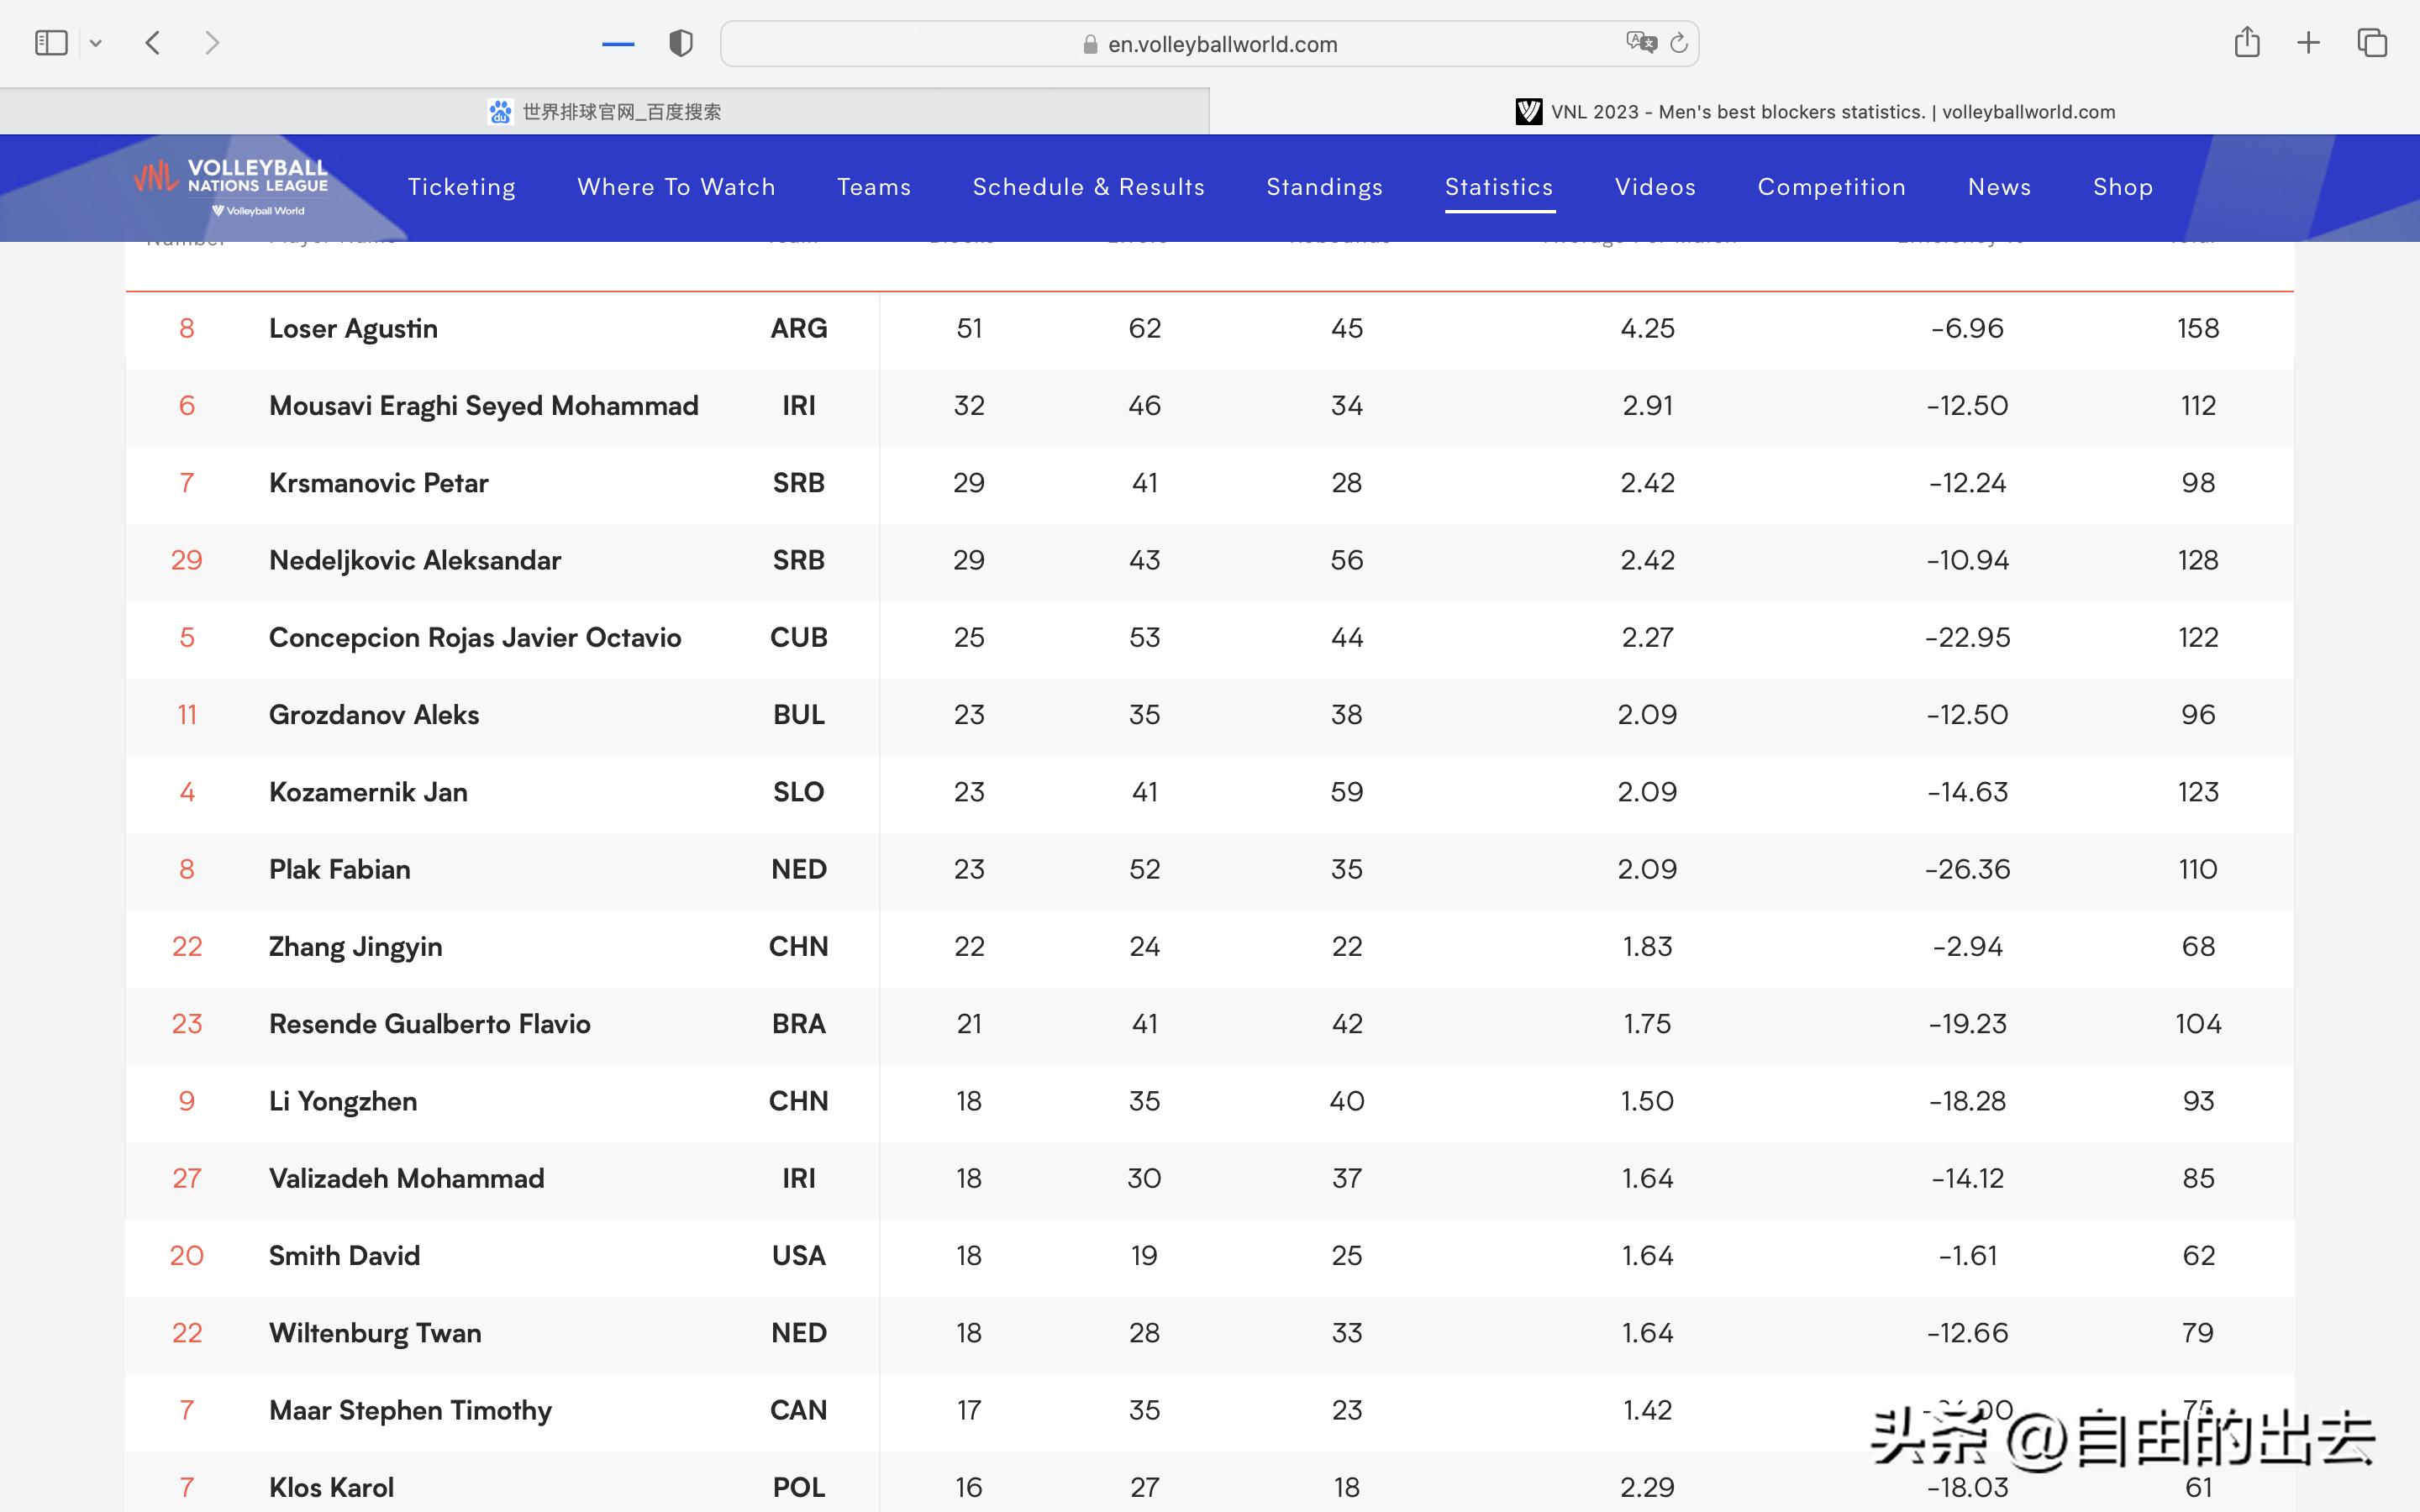Open player Loser Agustin's link
The height and width of the screenshot is (1512, 2420).
[353, 329]
